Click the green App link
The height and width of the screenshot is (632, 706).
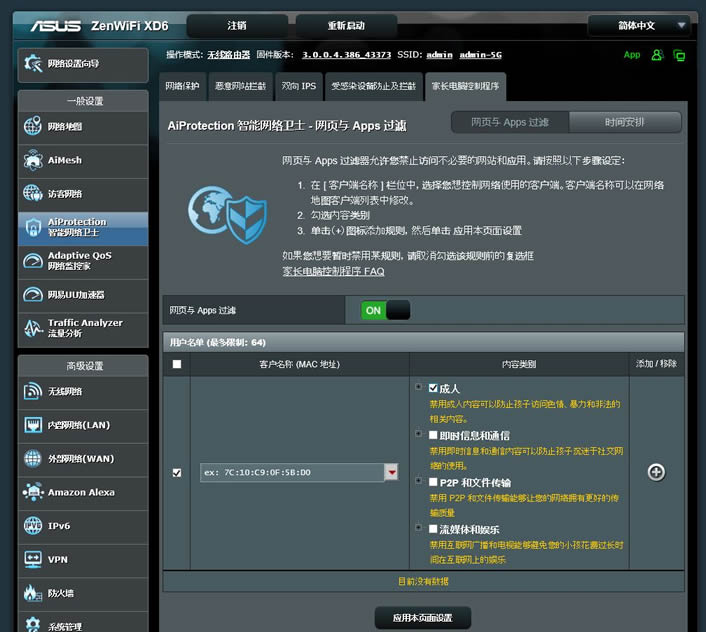[x=632, y=55]
